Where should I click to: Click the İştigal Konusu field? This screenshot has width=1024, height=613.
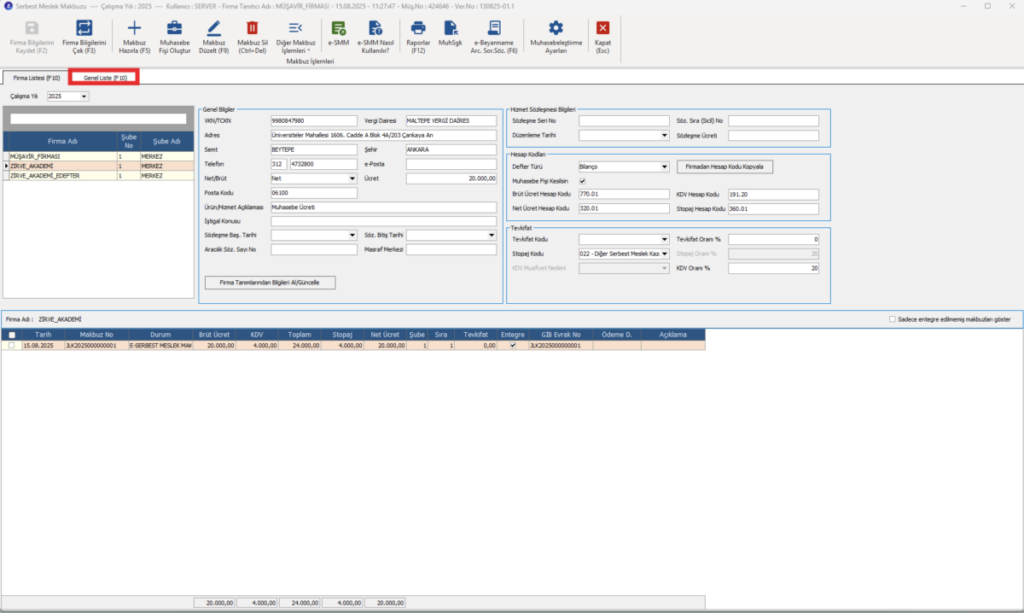(383, 221)
